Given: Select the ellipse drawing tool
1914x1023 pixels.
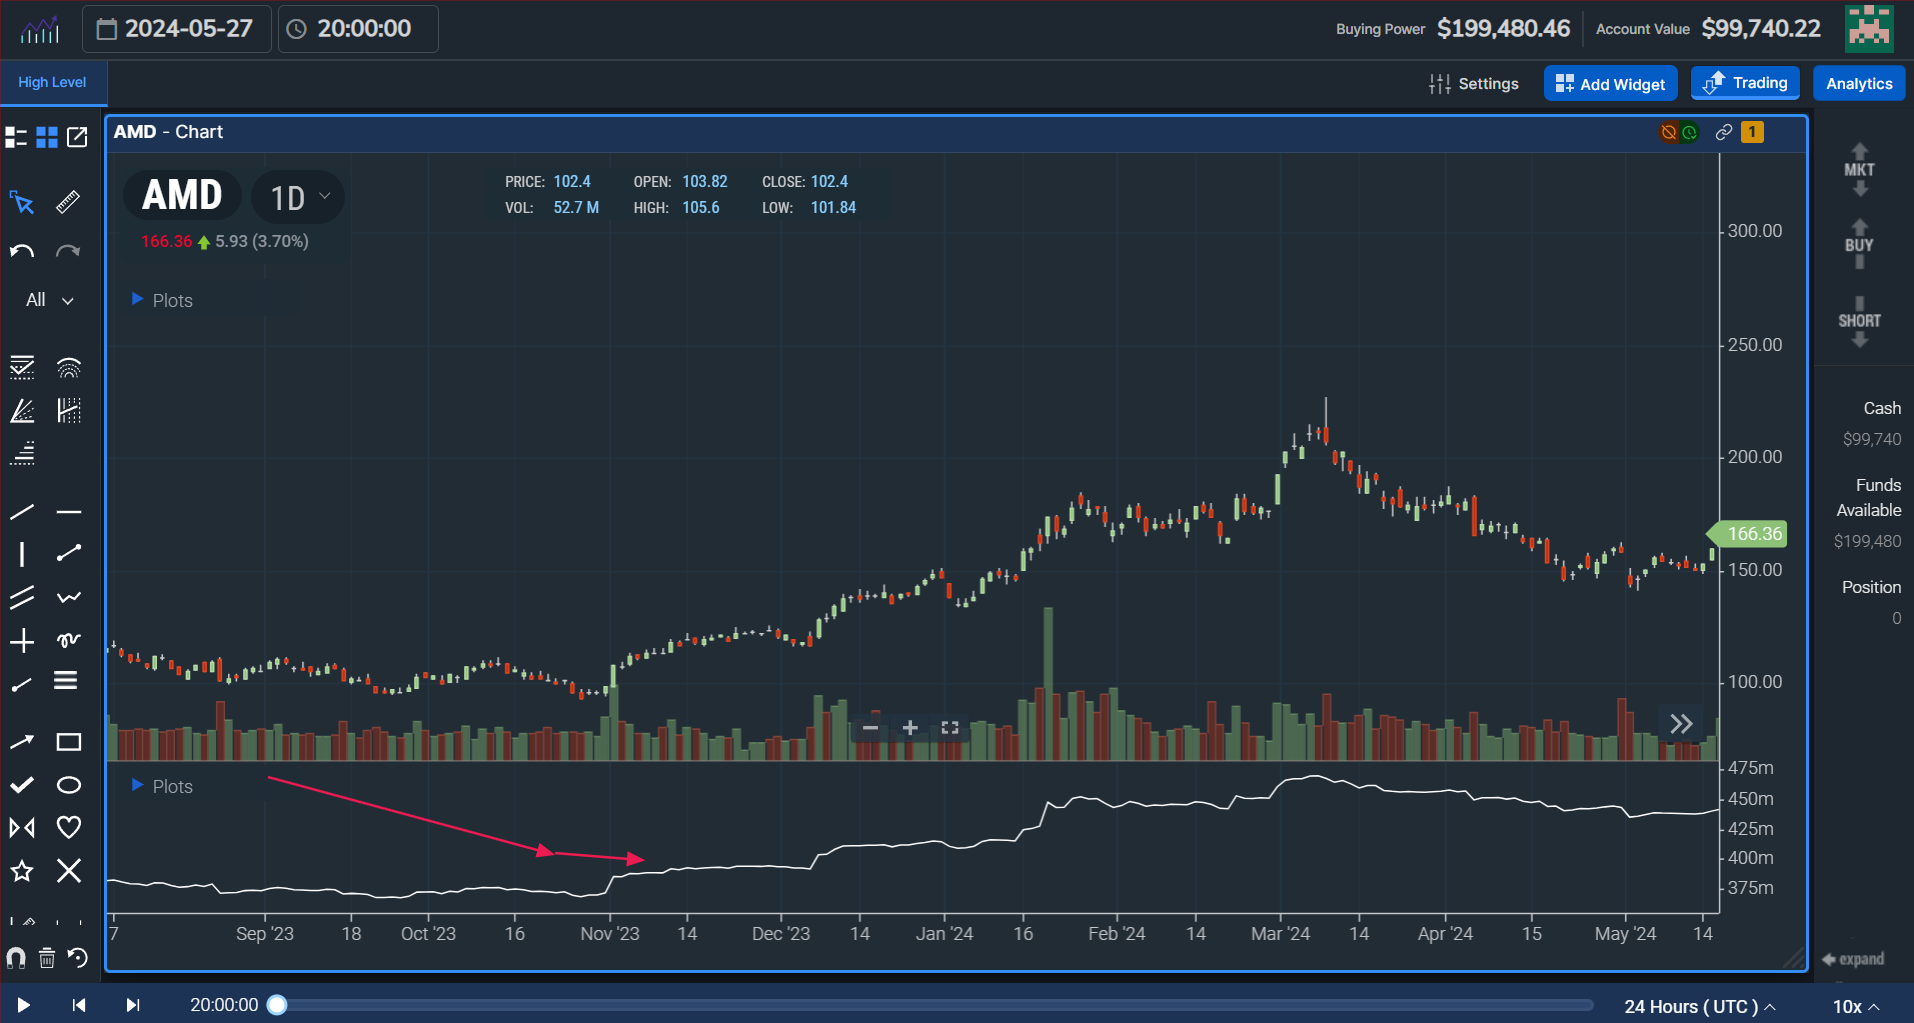Looking at the screenshot, I should pos(68,784).
